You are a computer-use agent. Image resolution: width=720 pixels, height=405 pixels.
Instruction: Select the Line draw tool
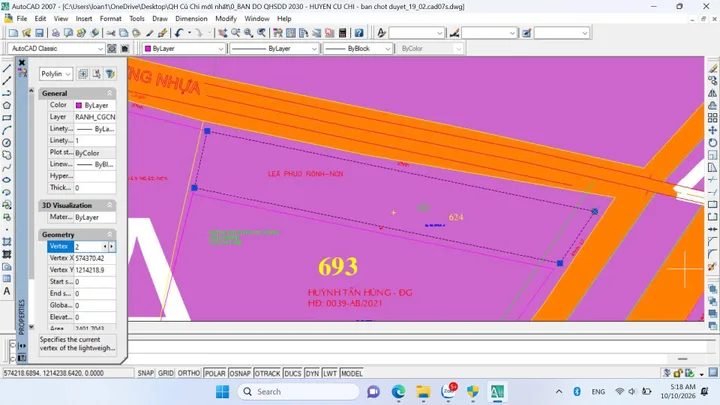click(x=7, y=68)
